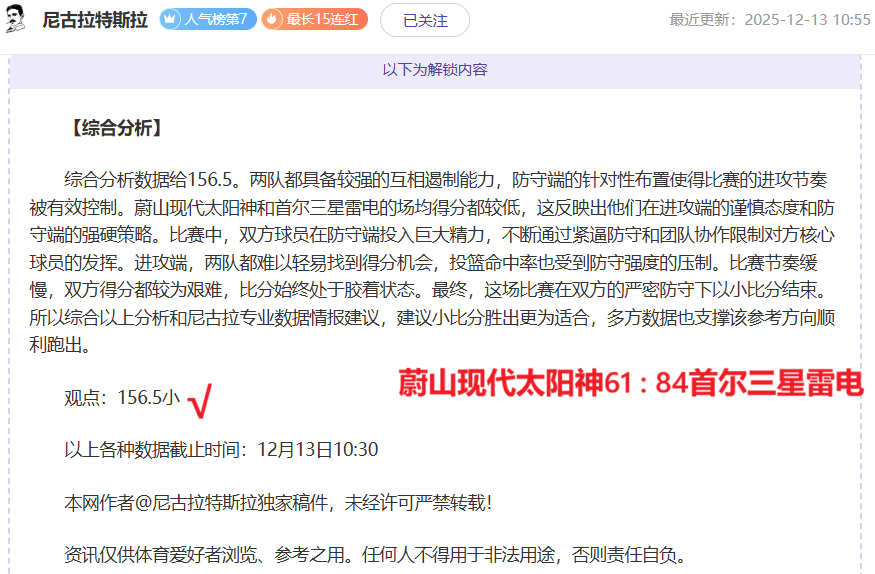Click the flame icon in streak badge
Viewport: 875px width, 574px height.
point(273,19)
